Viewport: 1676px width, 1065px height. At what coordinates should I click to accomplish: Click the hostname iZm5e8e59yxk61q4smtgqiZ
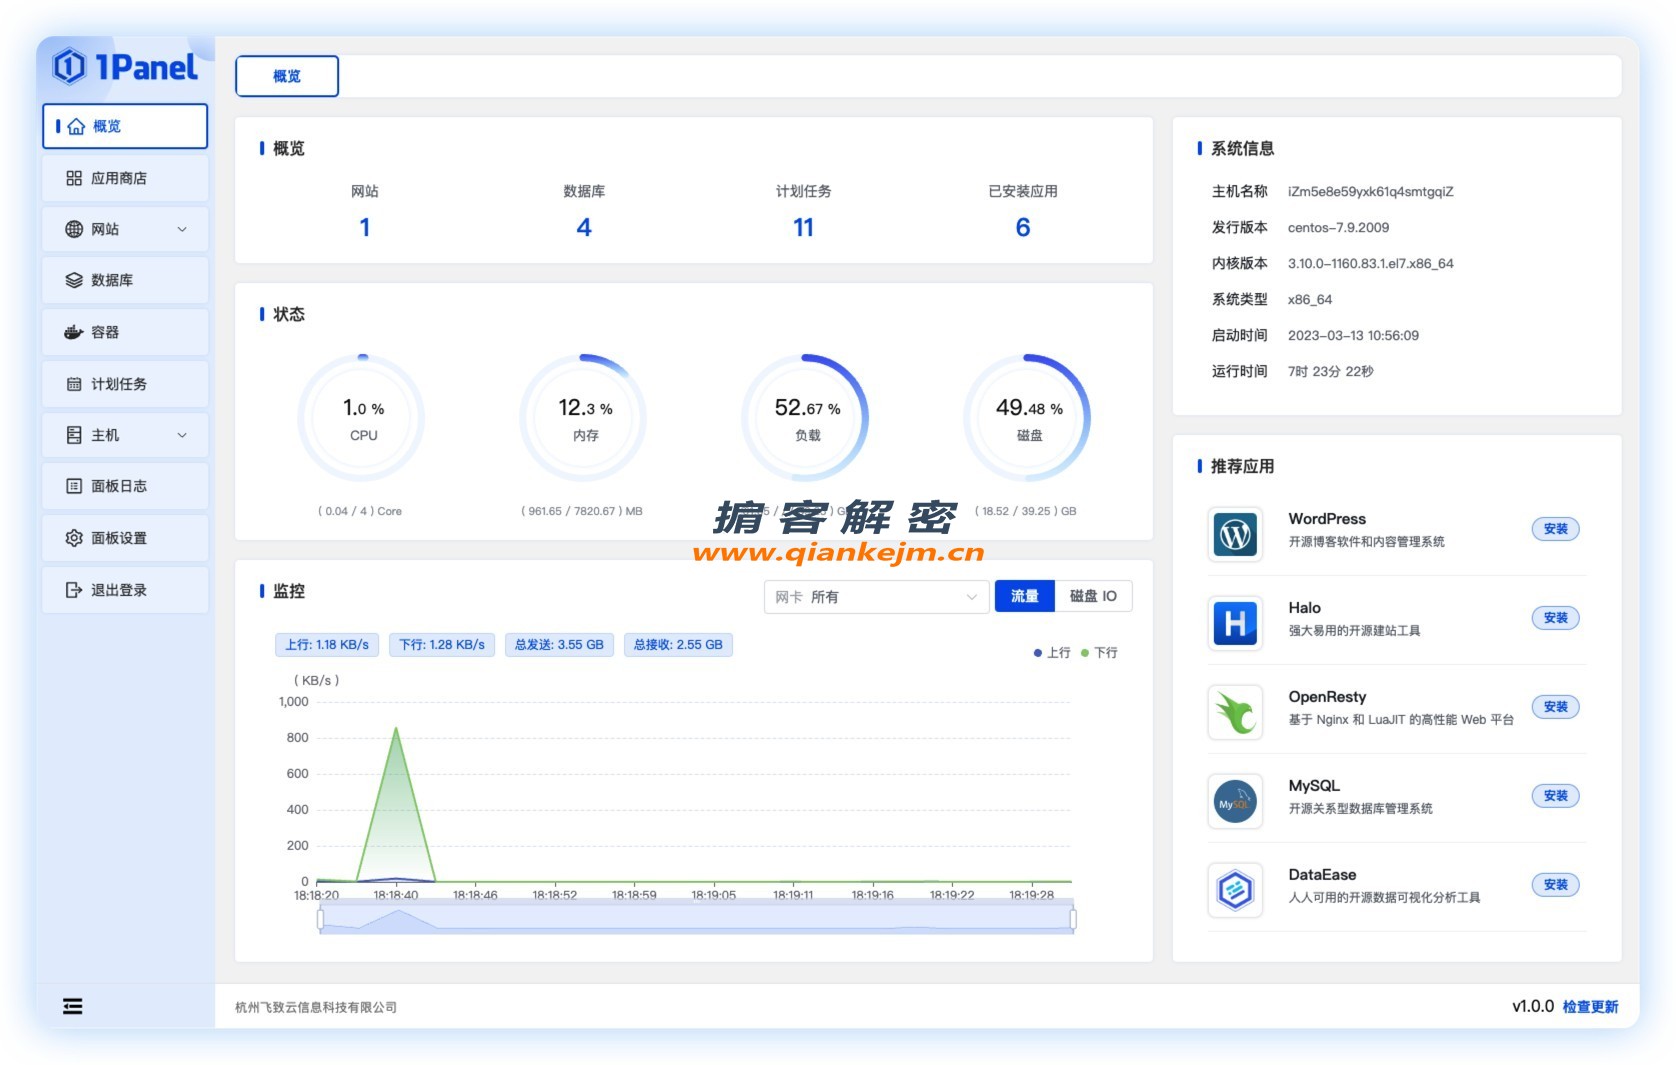click(x=1370, y=192)
